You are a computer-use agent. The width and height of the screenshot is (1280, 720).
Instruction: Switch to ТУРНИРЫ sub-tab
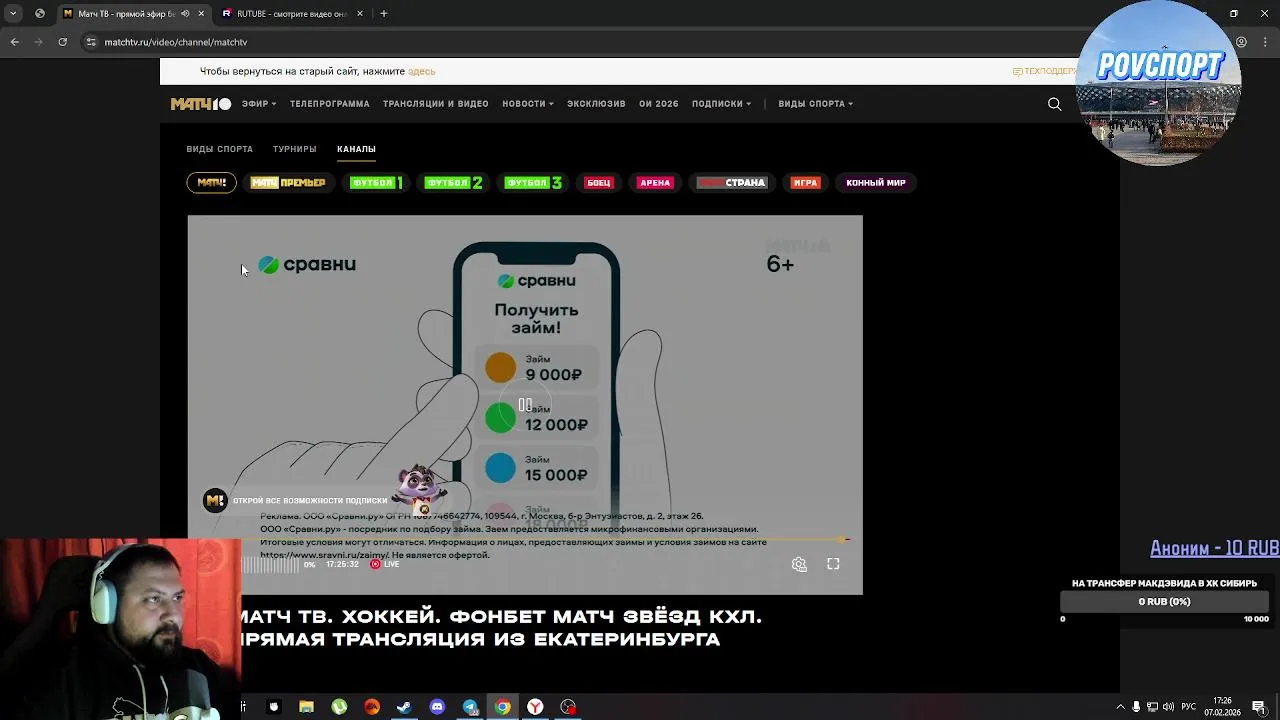coord(294,149)
